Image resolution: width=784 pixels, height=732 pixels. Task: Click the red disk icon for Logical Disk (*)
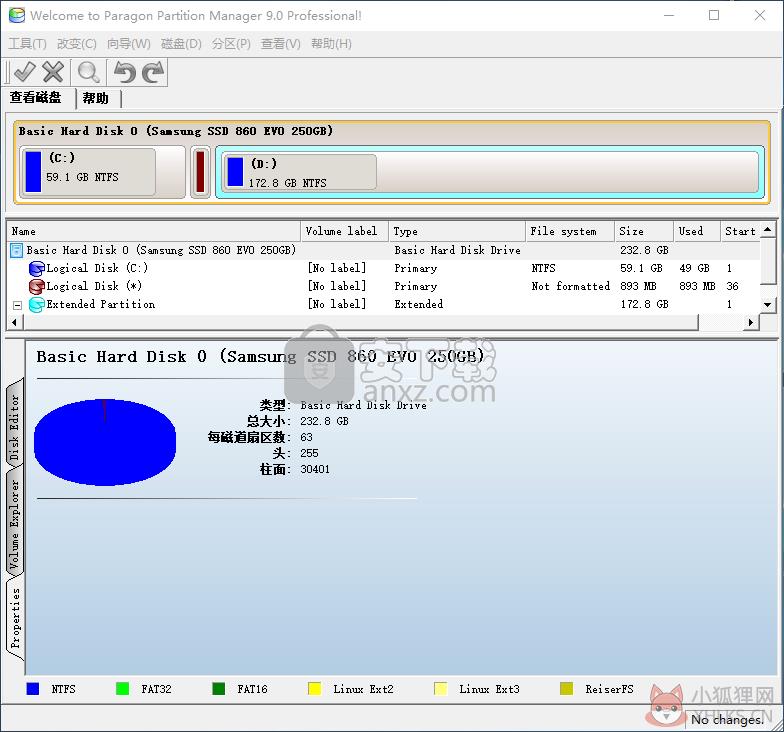tap(36, 286)
